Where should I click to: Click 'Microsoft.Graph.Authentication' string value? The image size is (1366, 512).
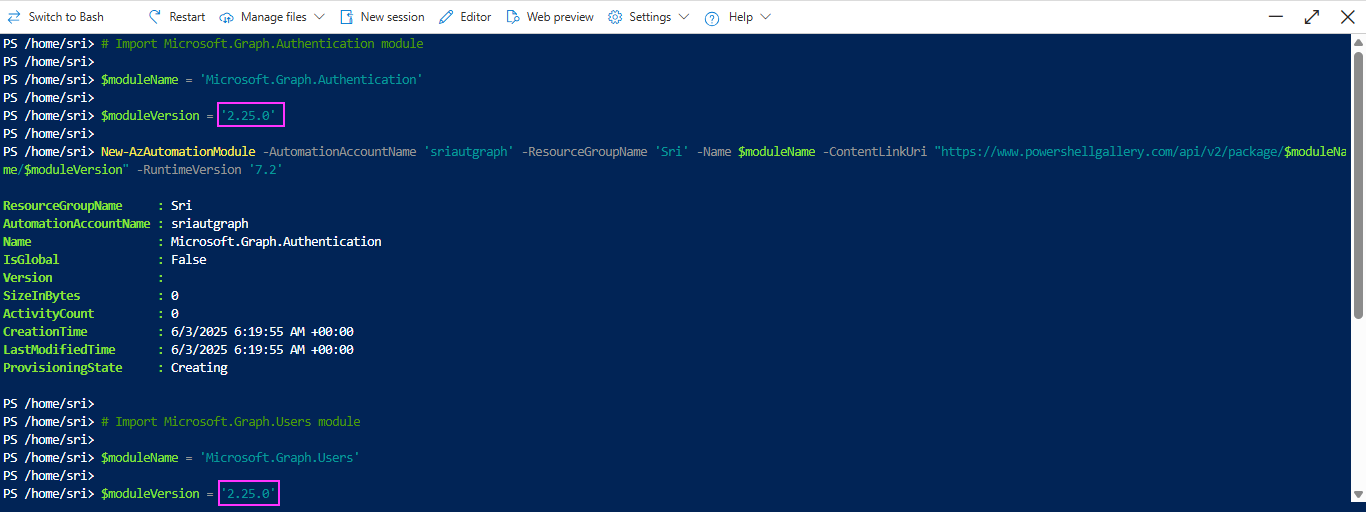click(311, 80)
